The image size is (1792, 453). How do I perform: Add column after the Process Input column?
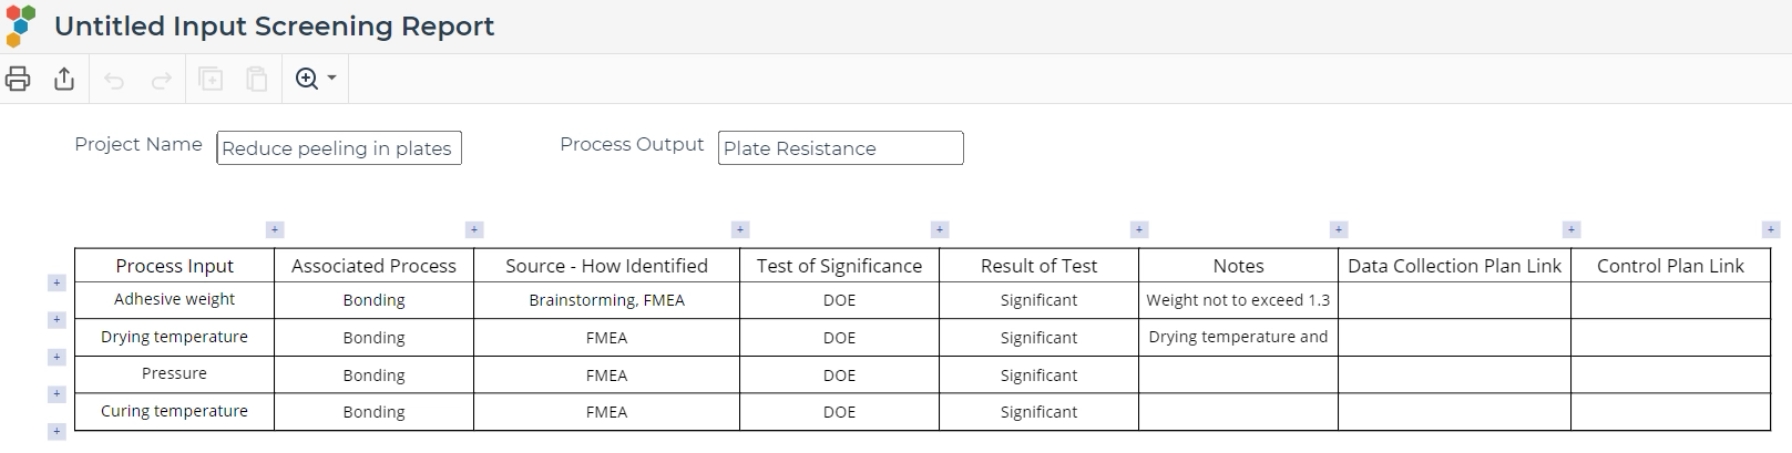click(275, 230)
